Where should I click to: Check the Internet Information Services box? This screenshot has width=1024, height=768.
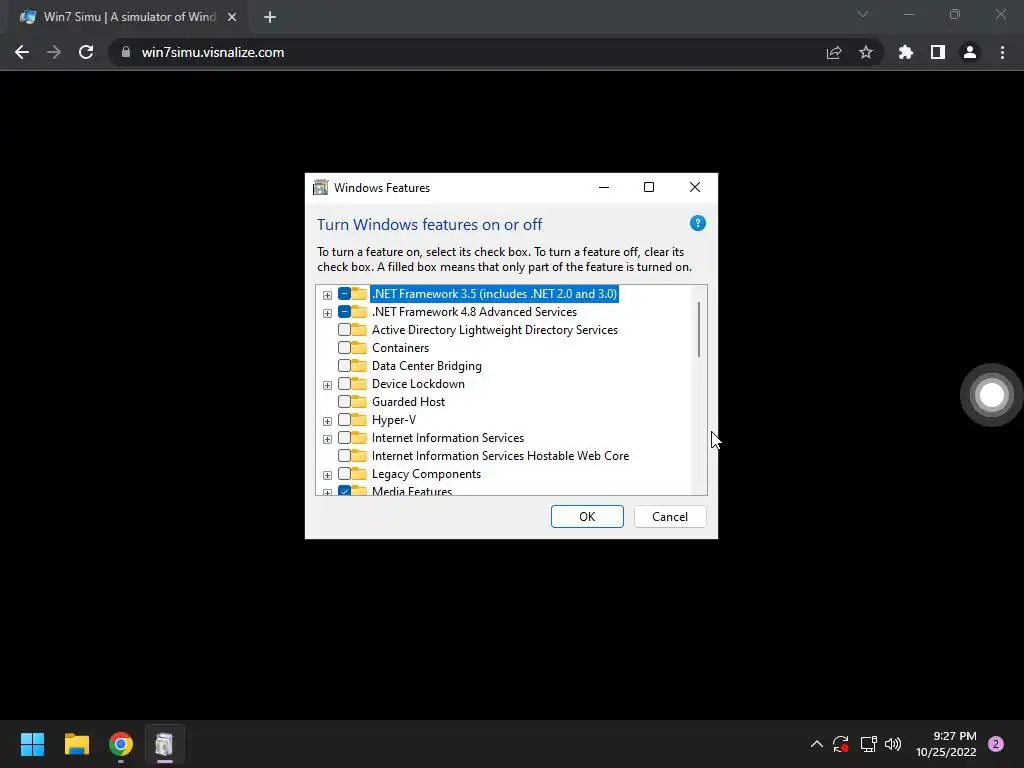point(344,438)
